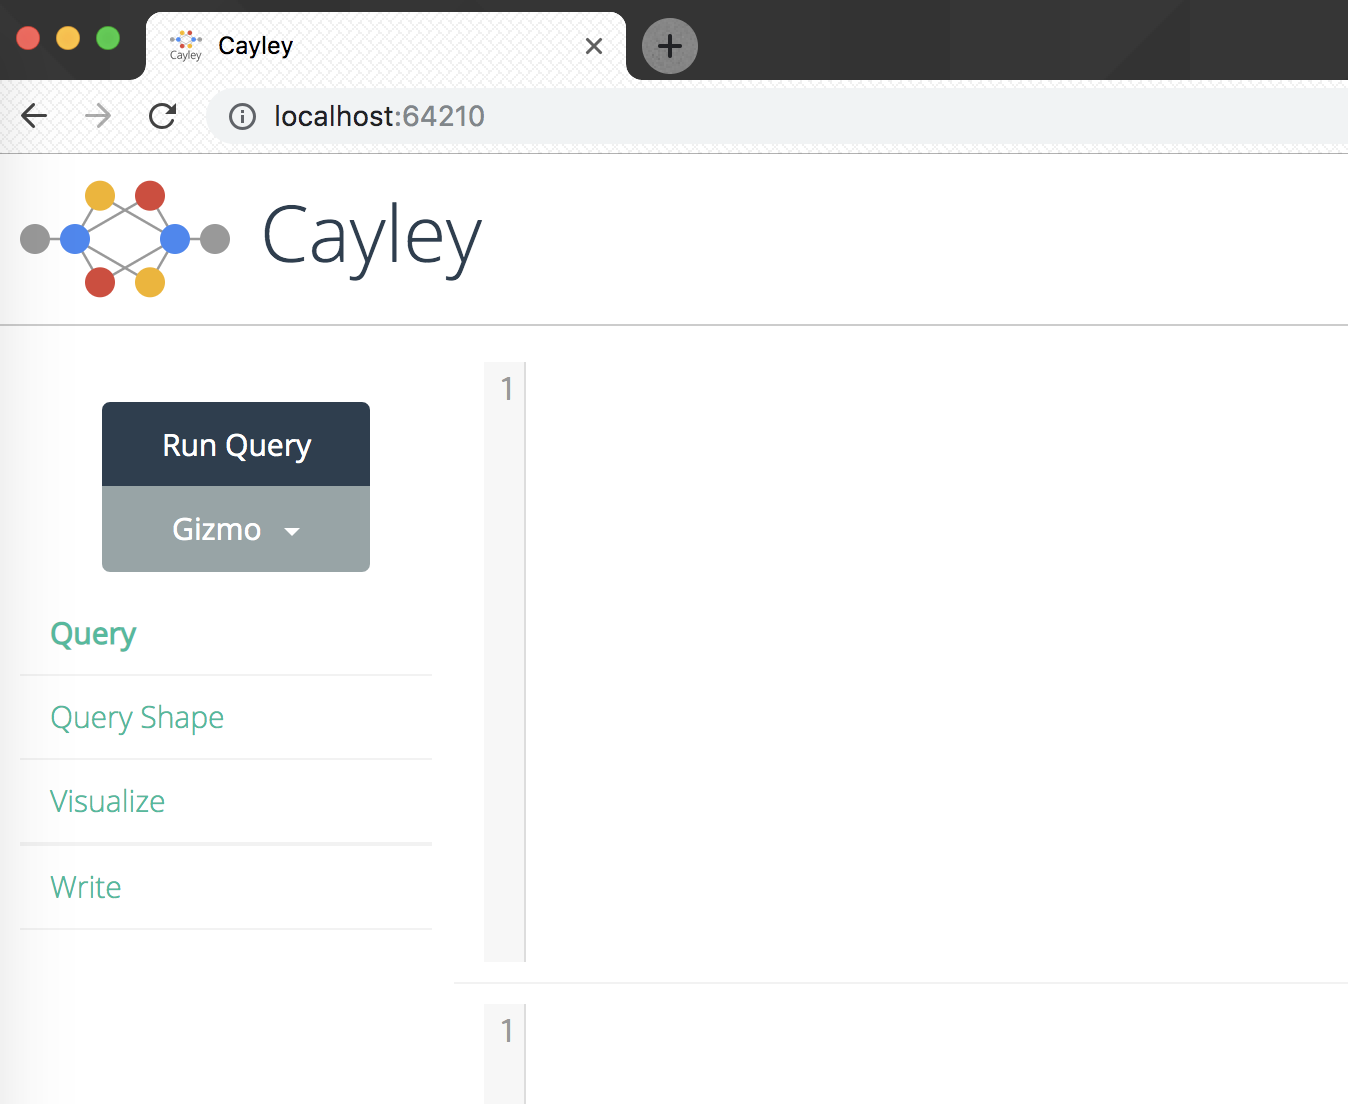Click the Cayley logo graph icon
The height and width of the screenshot is (1104, 1348).
pos(124,239)
